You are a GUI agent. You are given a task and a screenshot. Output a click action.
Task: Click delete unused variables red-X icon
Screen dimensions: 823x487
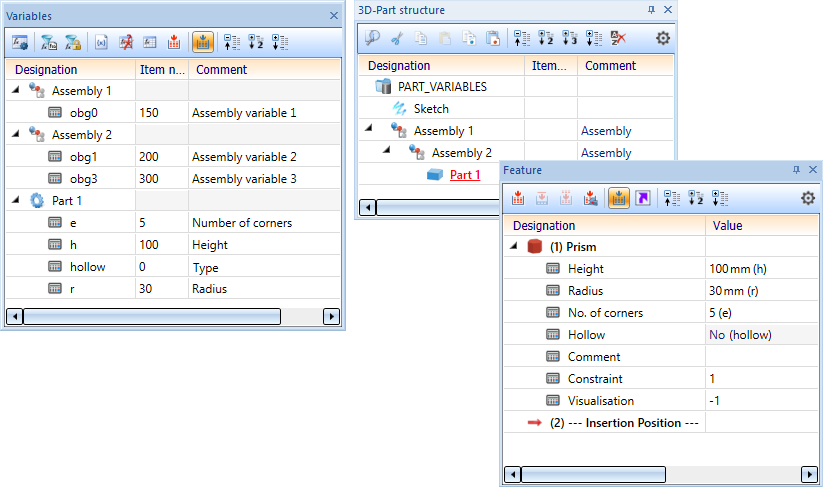coord(125,42)
